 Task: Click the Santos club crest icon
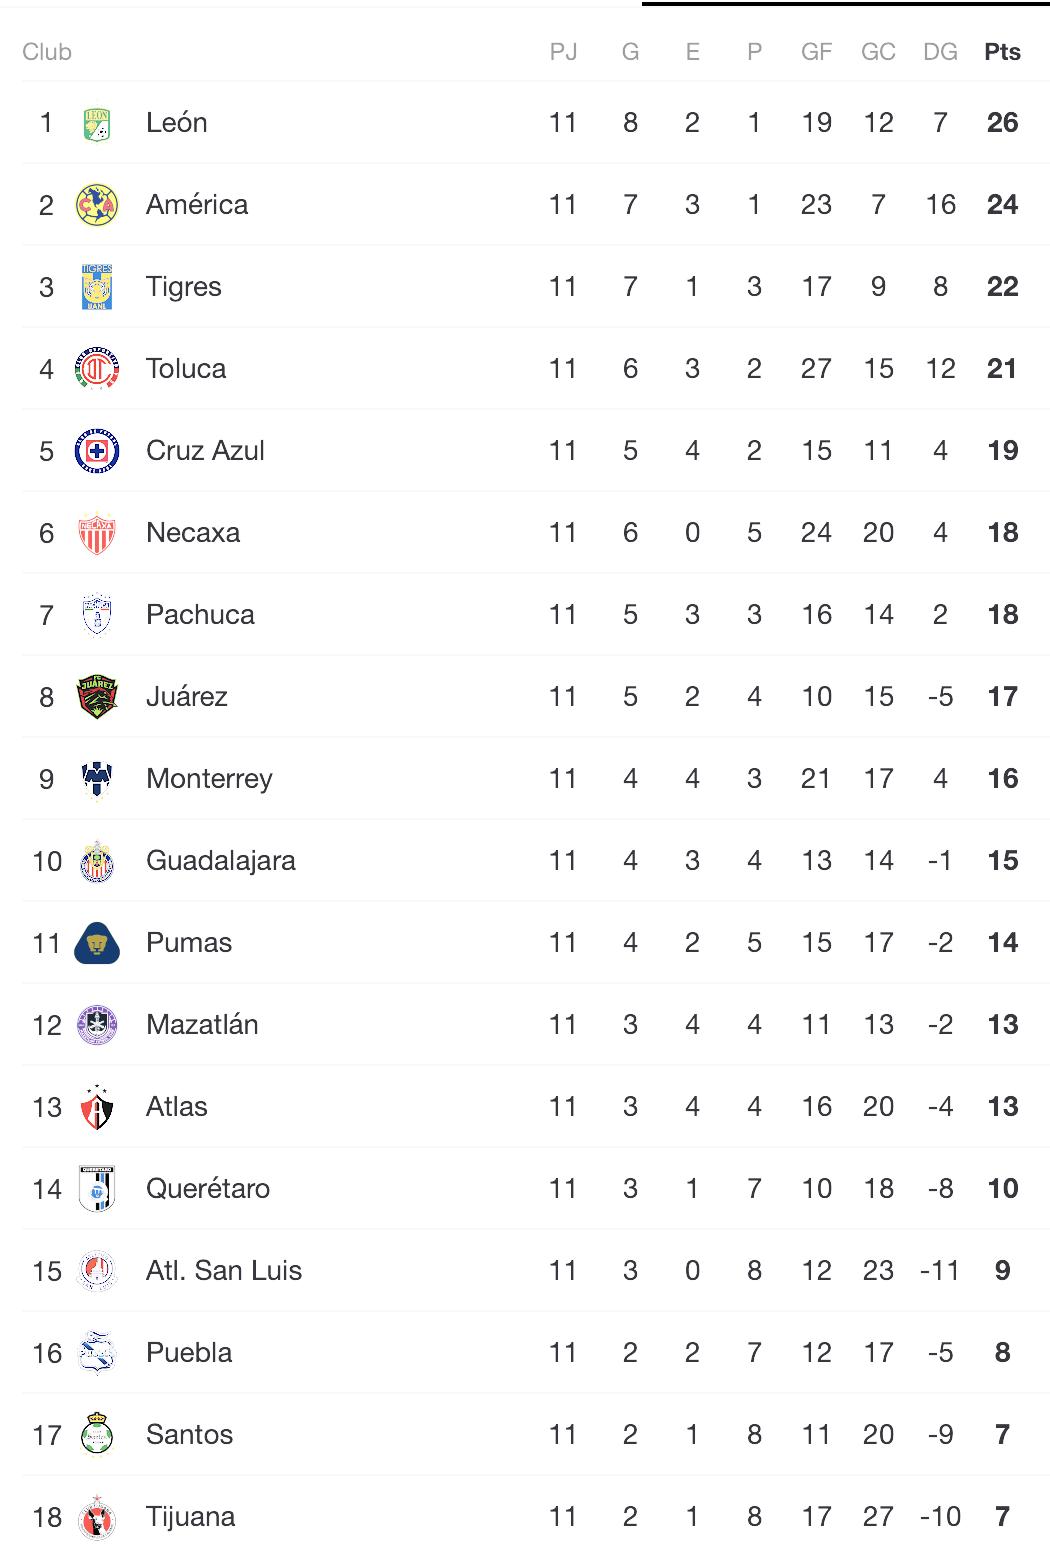tap(97, 1435)
